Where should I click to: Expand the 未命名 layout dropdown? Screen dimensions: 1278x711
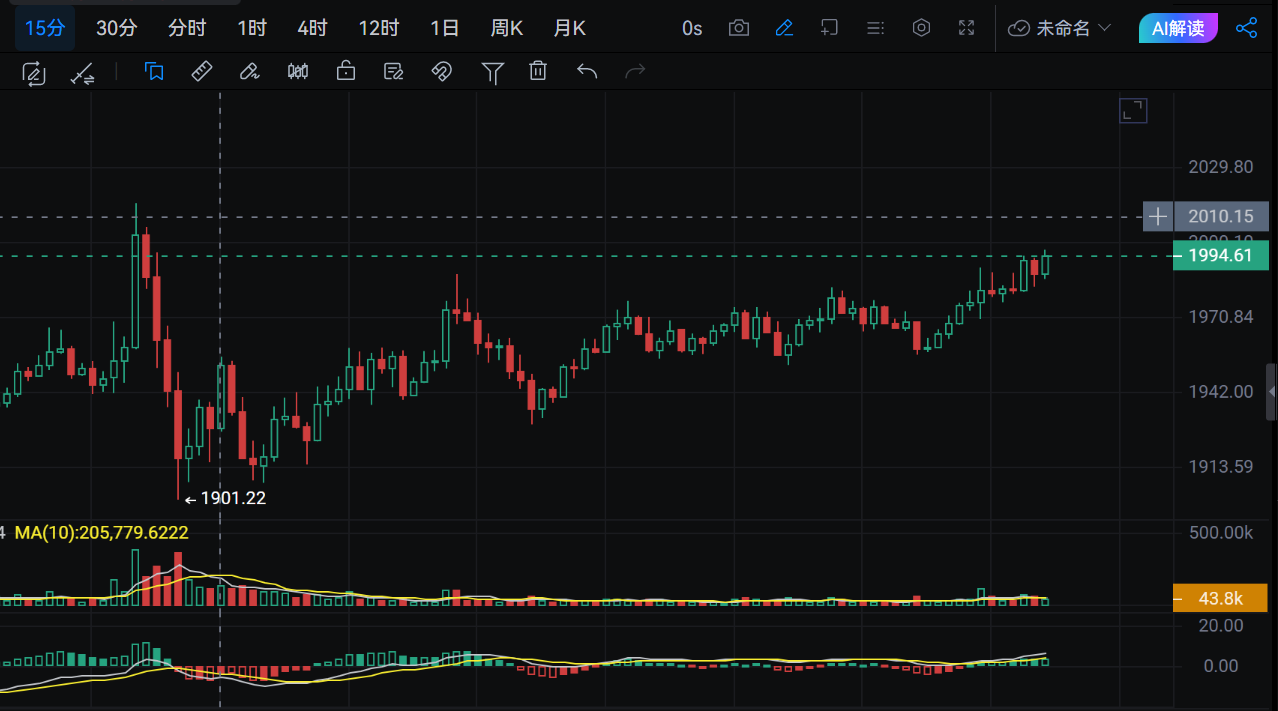click(x=1060, y=28)
